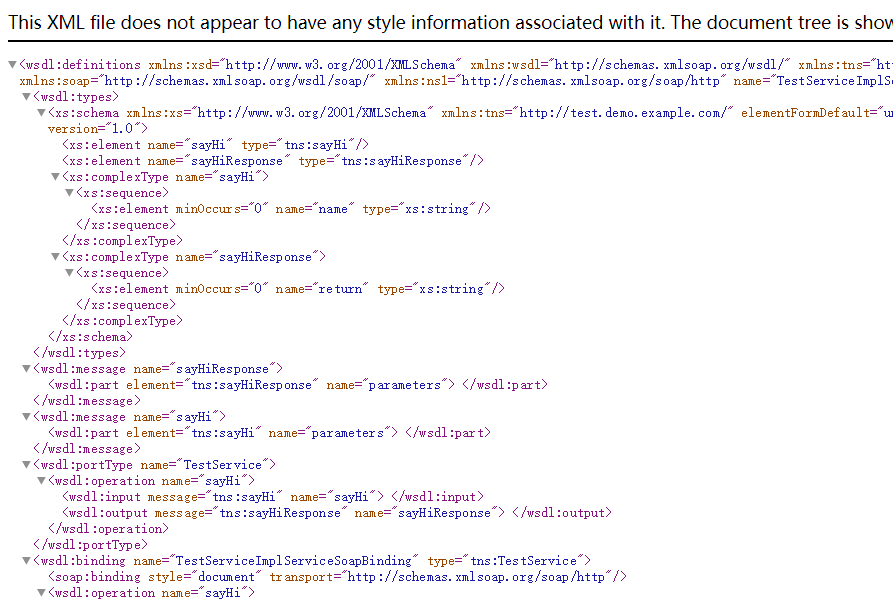893x602 pixels.
Task: Click the xs:element name="sayHi" type="tns:sayHi" line
Action: coord(216,145)
